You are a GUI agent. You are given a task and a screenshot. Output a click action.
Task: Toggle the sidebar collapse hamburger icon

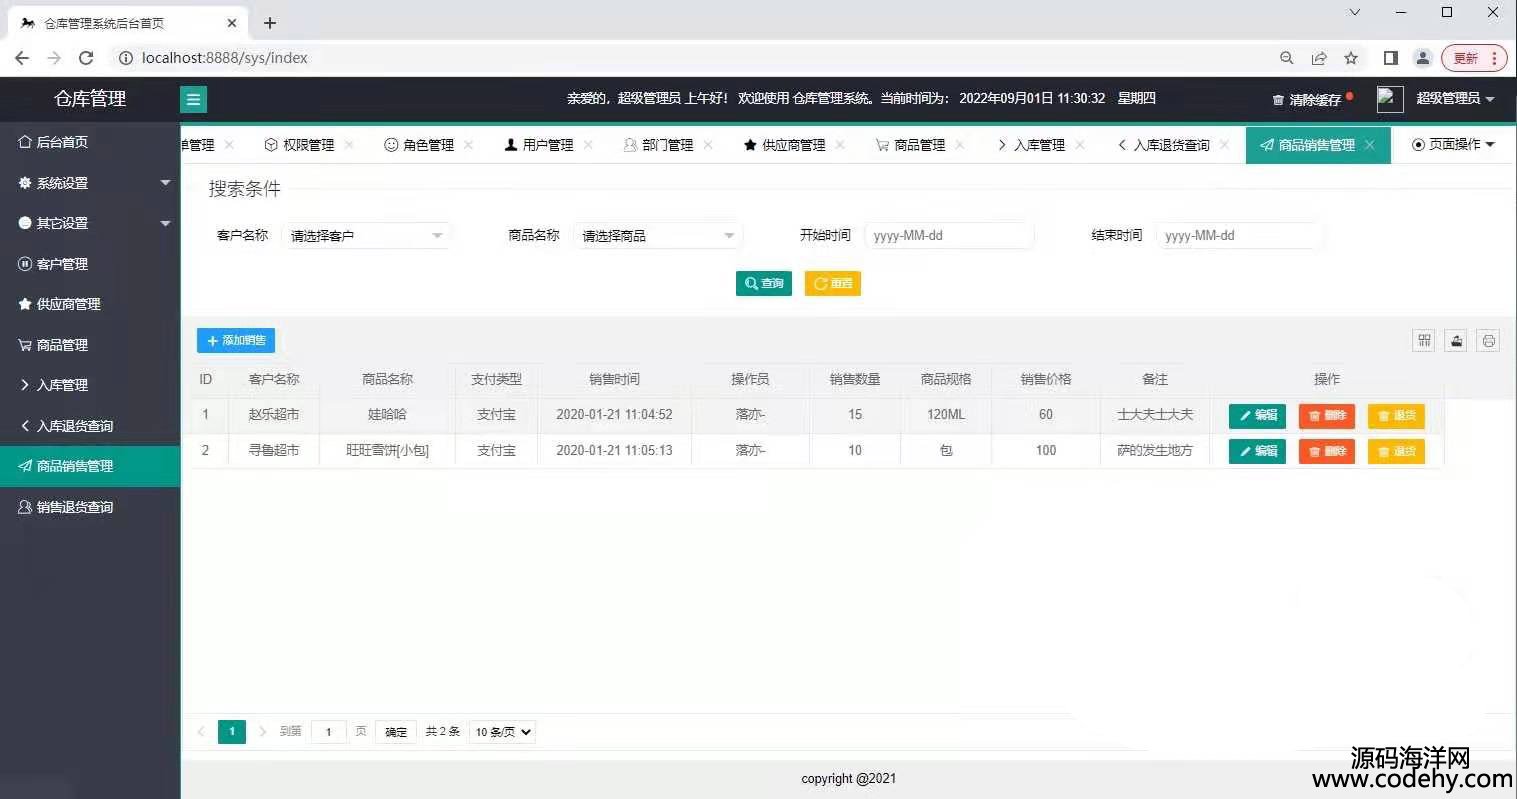tap(193, 99)
